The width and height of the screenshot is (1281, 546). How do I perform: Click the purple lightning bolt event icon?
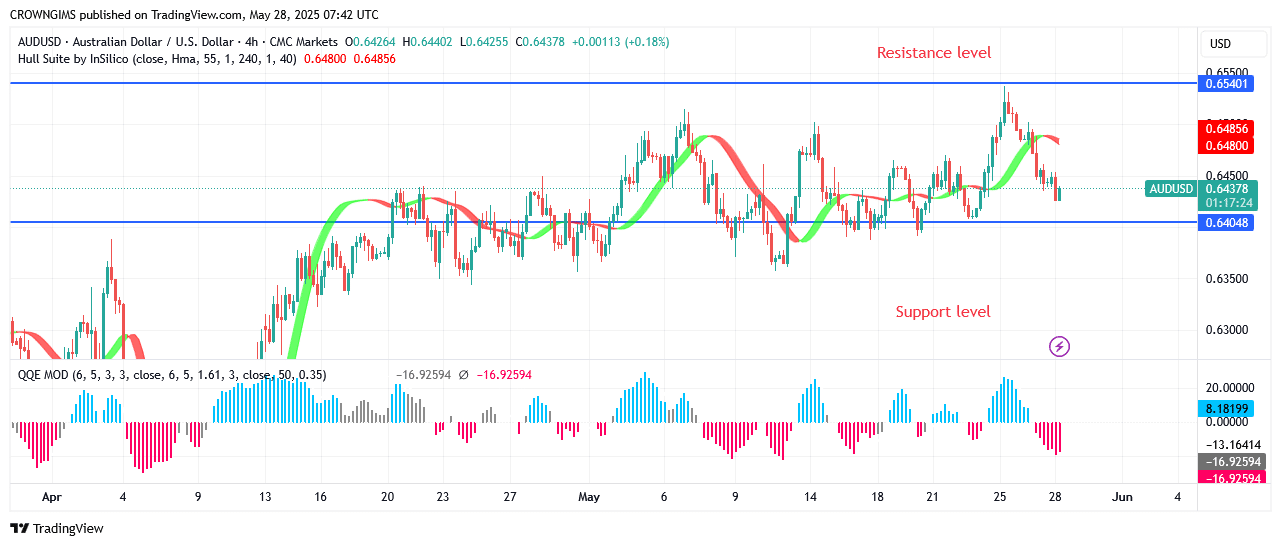tap(1060, 347)
